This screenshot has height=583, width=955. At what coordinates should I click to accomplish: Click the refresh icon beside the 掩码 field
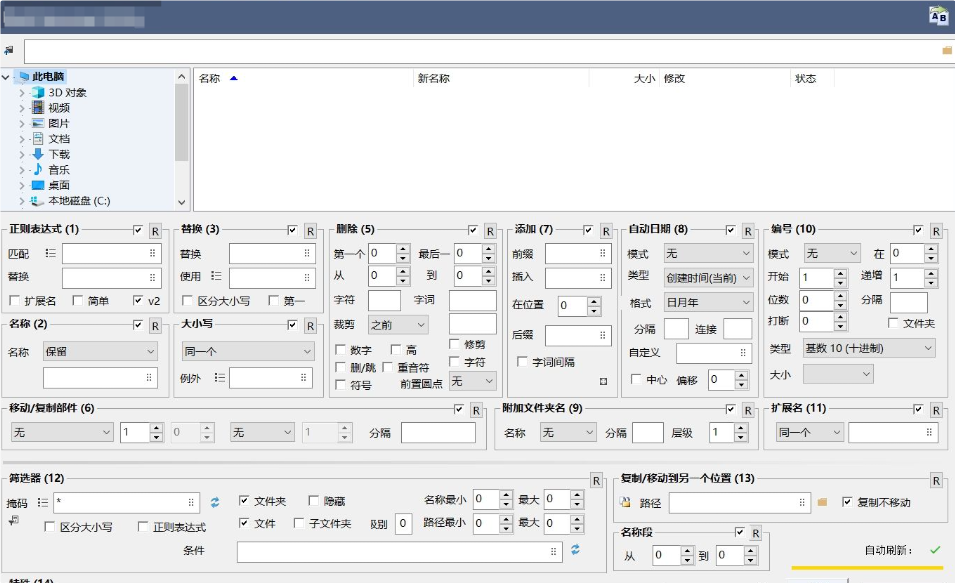click(x=215, y=503)
